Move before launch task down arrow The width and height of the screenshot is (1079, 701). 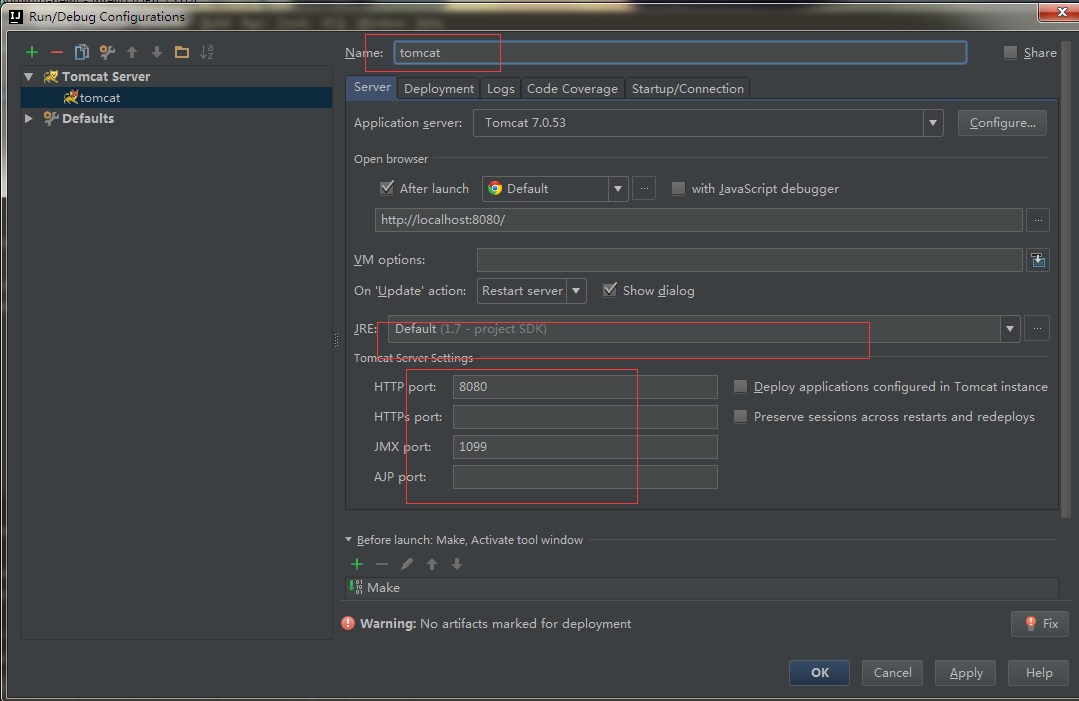pos(457,564)
